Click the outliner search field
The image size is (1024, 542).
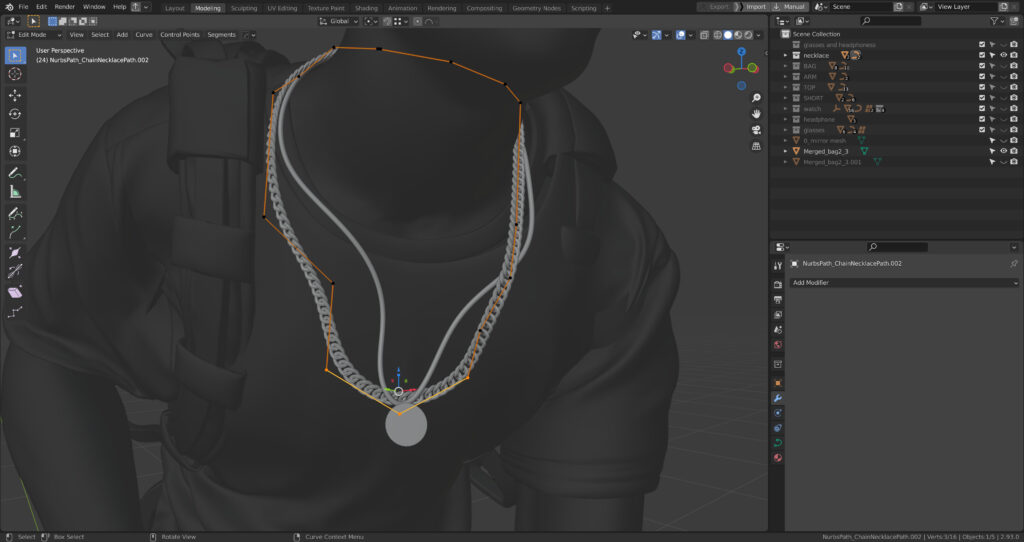pyautogui.click(x=890, y=21)
